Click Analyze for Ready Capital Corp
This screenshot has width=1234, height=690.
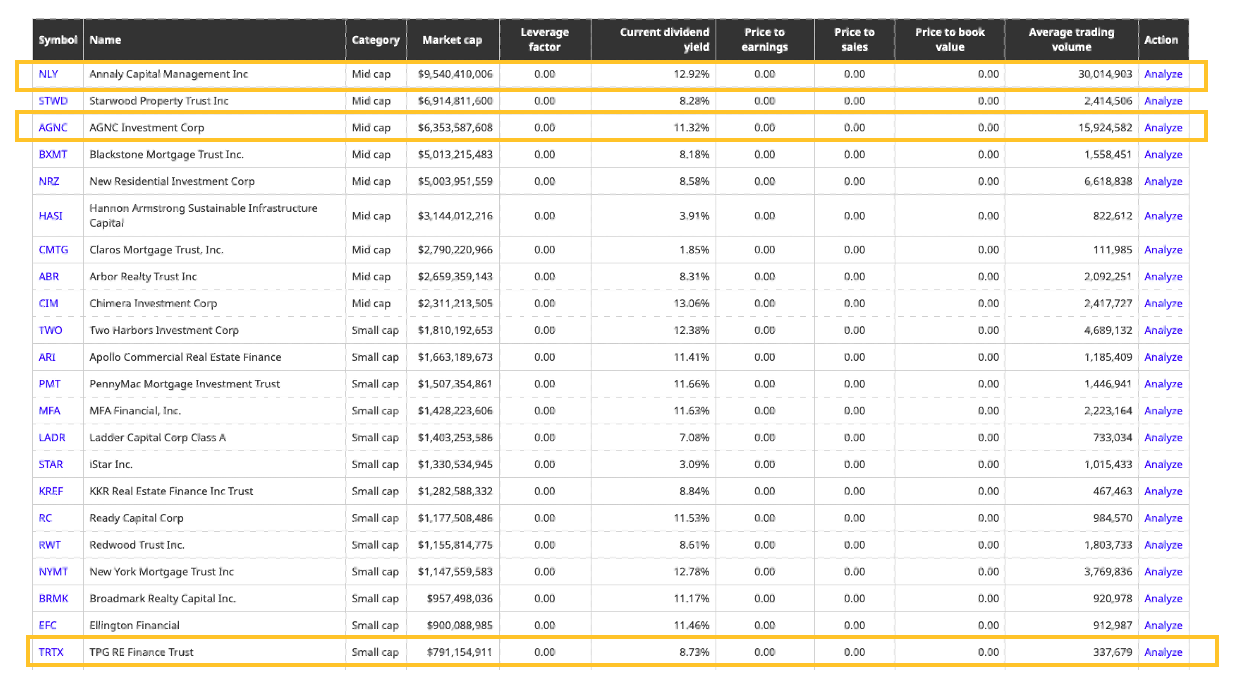[x=1163, y=519]
